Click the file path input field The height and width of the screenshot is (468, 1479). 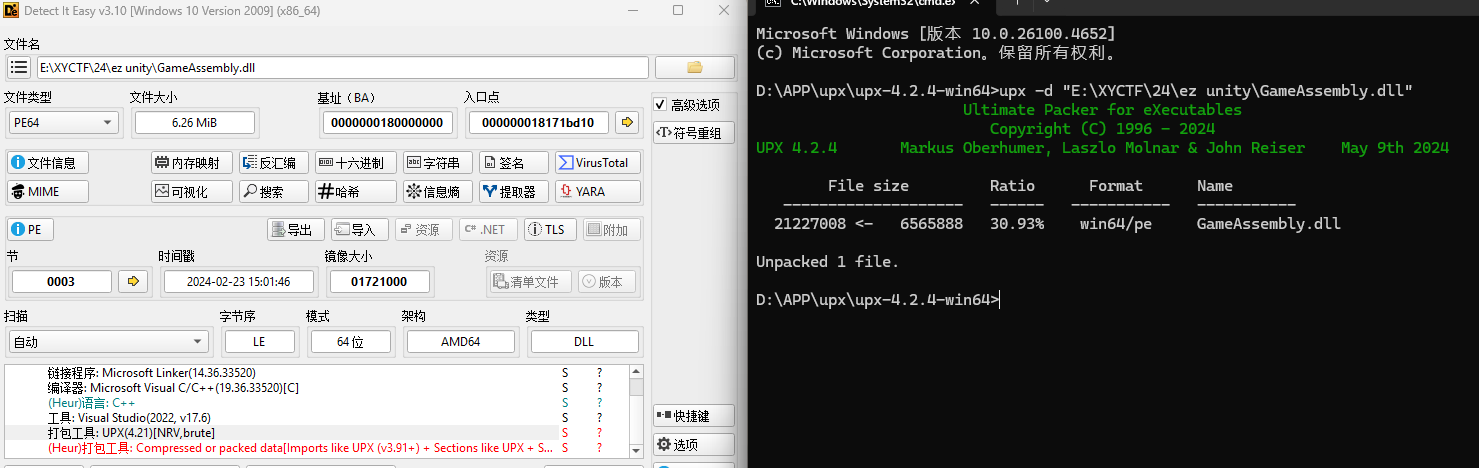pyautogui.click(x=342, y=67)
